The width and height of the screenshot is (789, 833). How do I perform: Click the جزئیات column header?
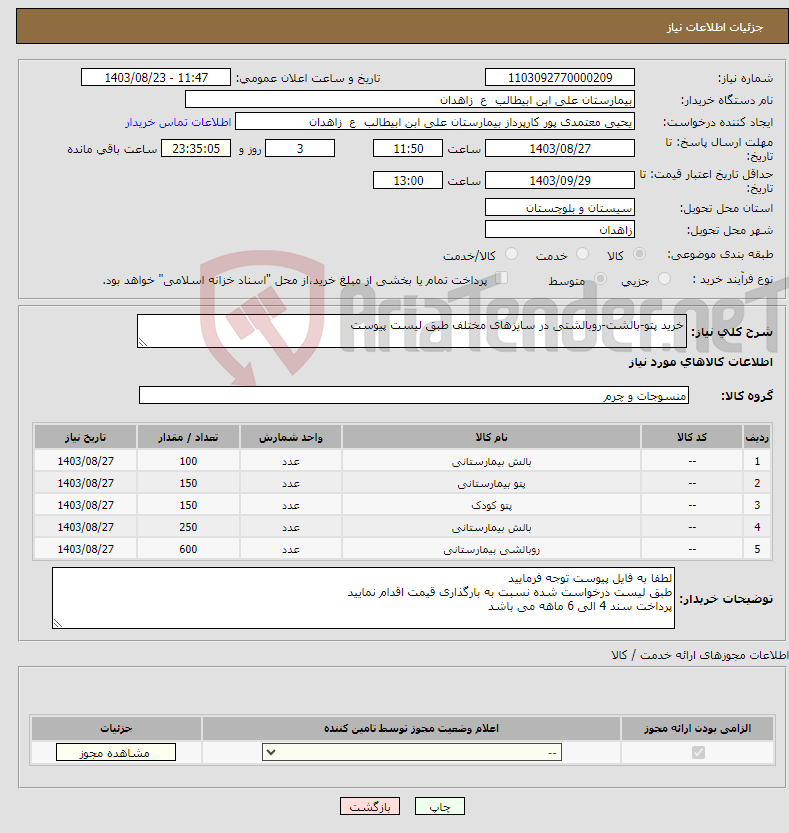coord(116,728)
